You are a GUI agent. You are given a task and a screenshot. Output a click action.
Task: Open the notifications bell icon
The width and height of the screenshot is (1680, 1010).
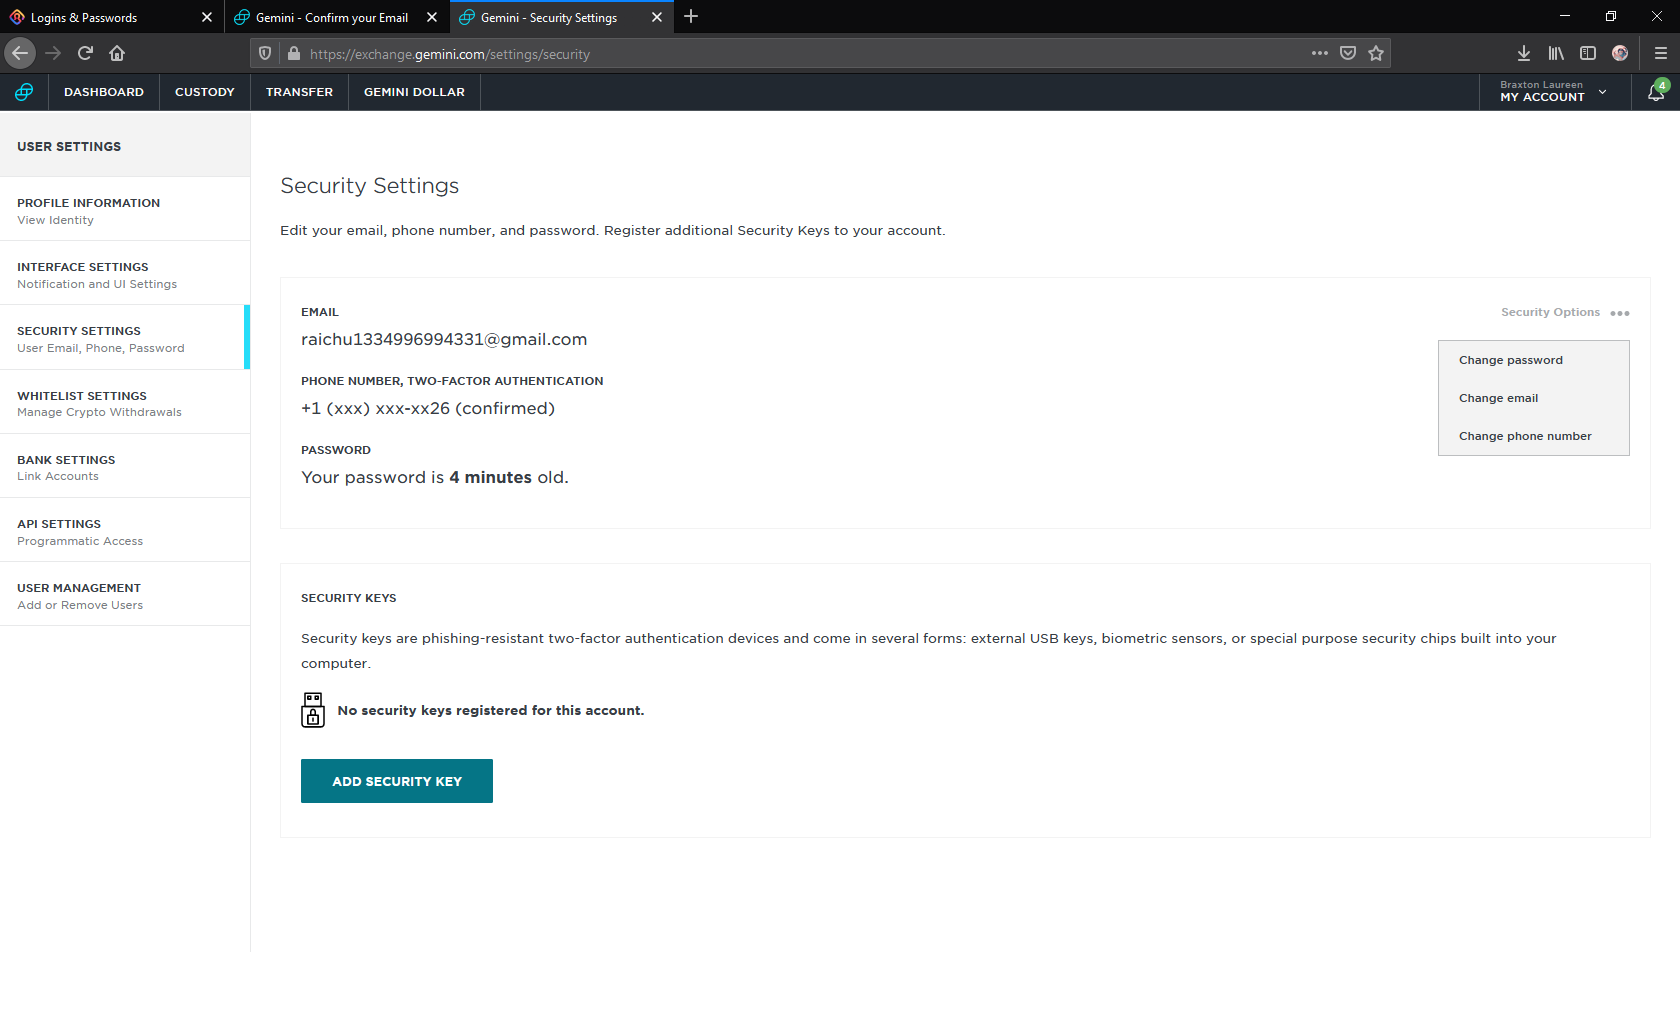click(1656, 92)
